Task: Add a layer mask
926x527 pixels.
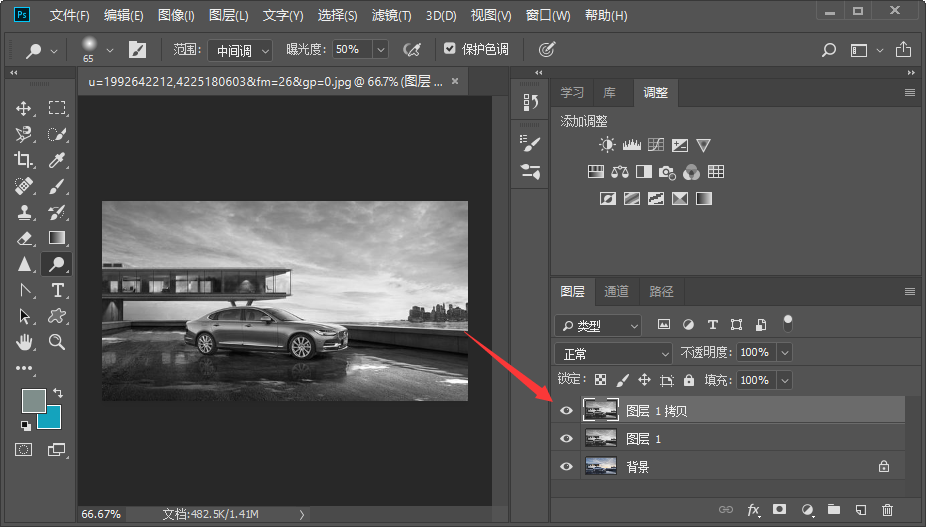Action: tap(780, 509)
